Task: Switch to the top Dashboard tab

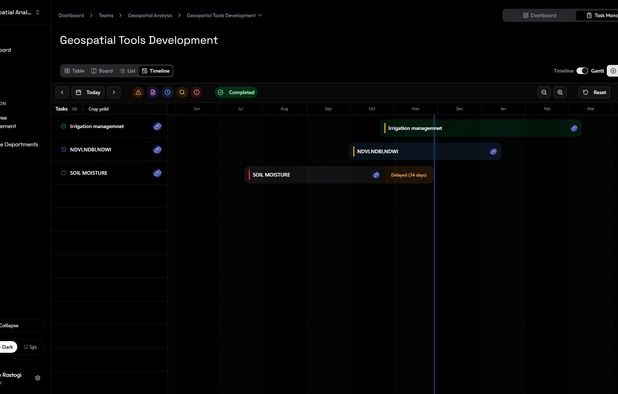Action: 539,15
